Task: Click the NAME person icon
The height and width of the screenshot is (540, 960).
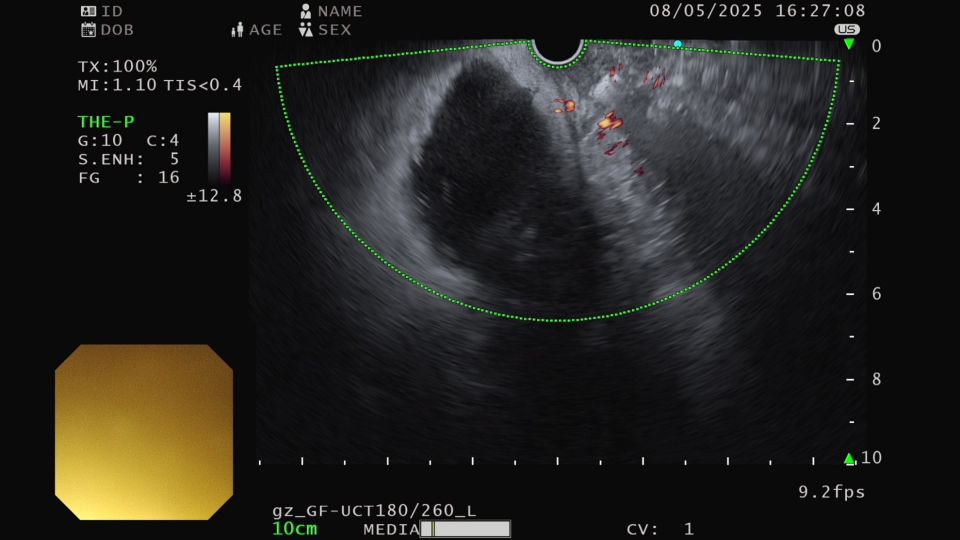Action: pos(306,11)
